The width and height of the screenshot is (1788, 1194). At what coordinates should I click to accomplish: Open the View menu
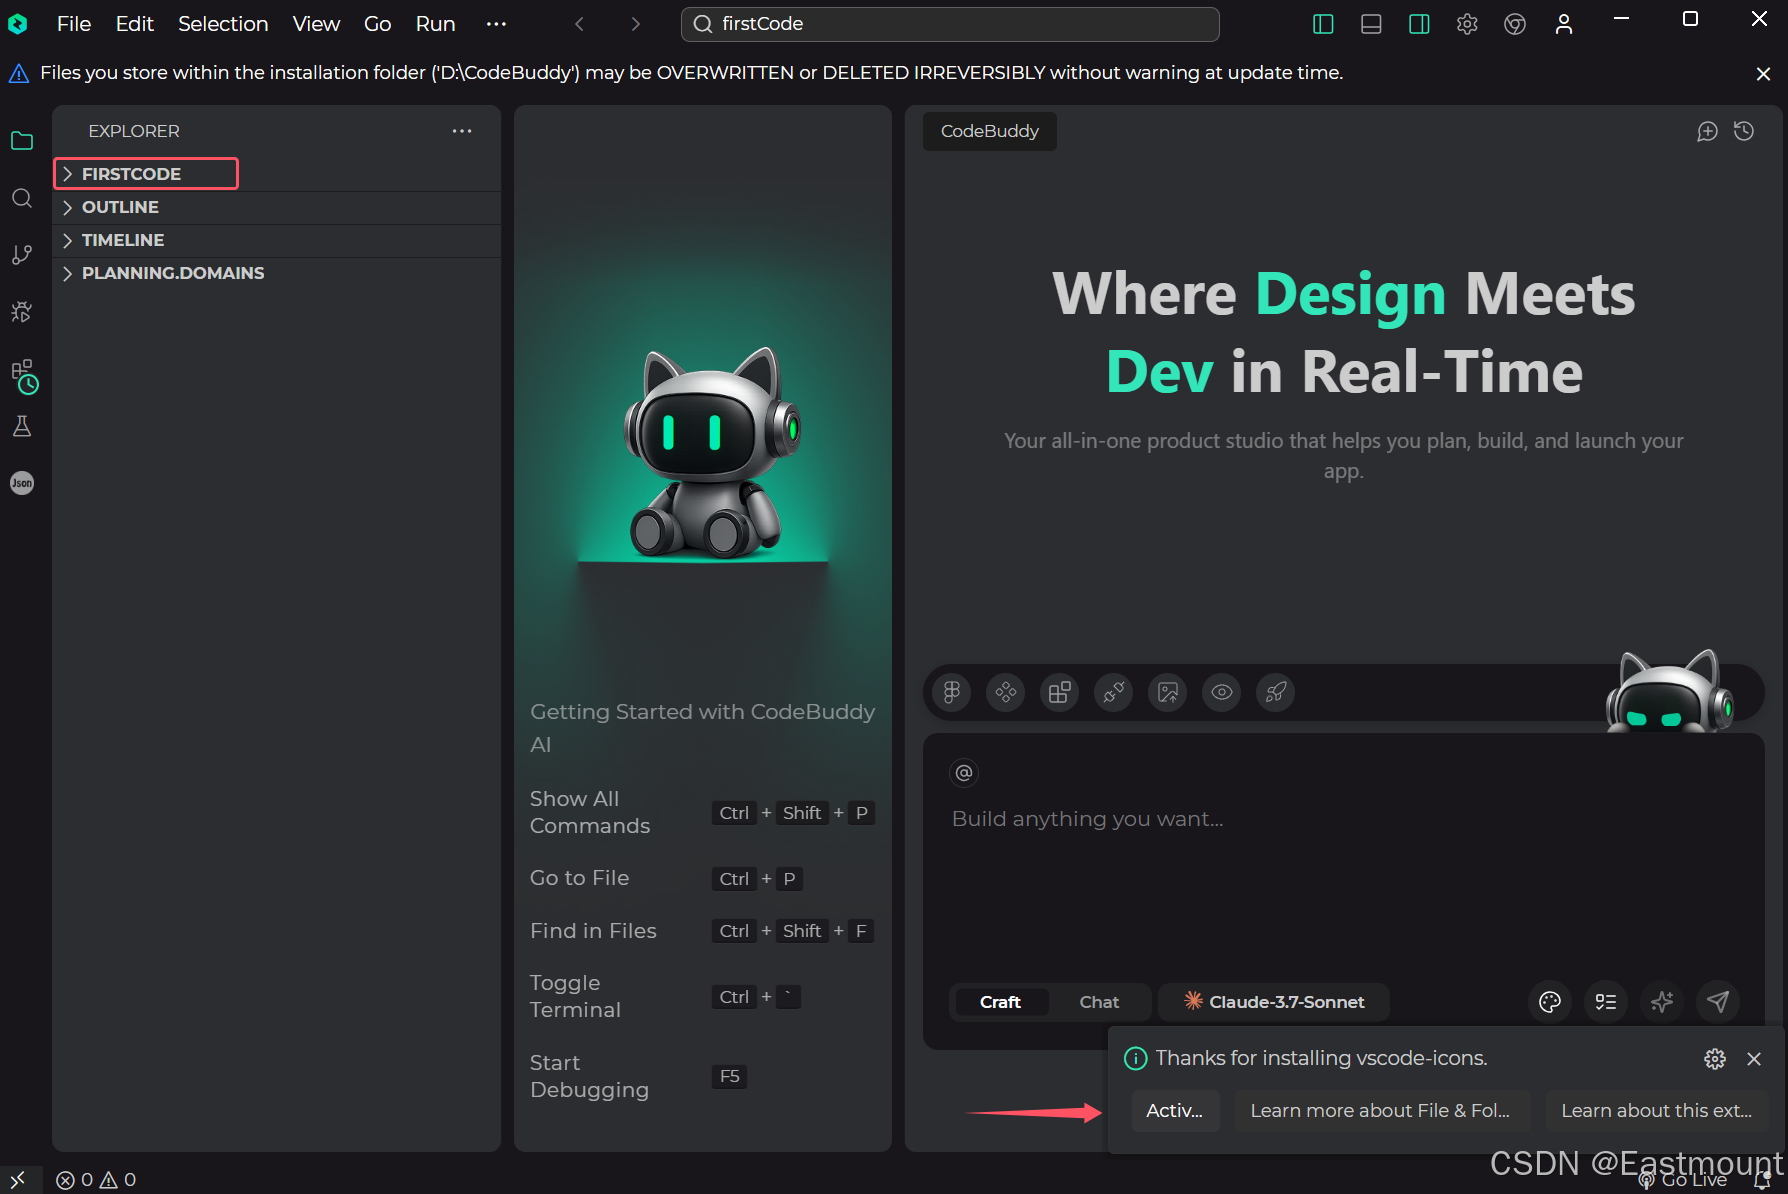coord(316,24)
